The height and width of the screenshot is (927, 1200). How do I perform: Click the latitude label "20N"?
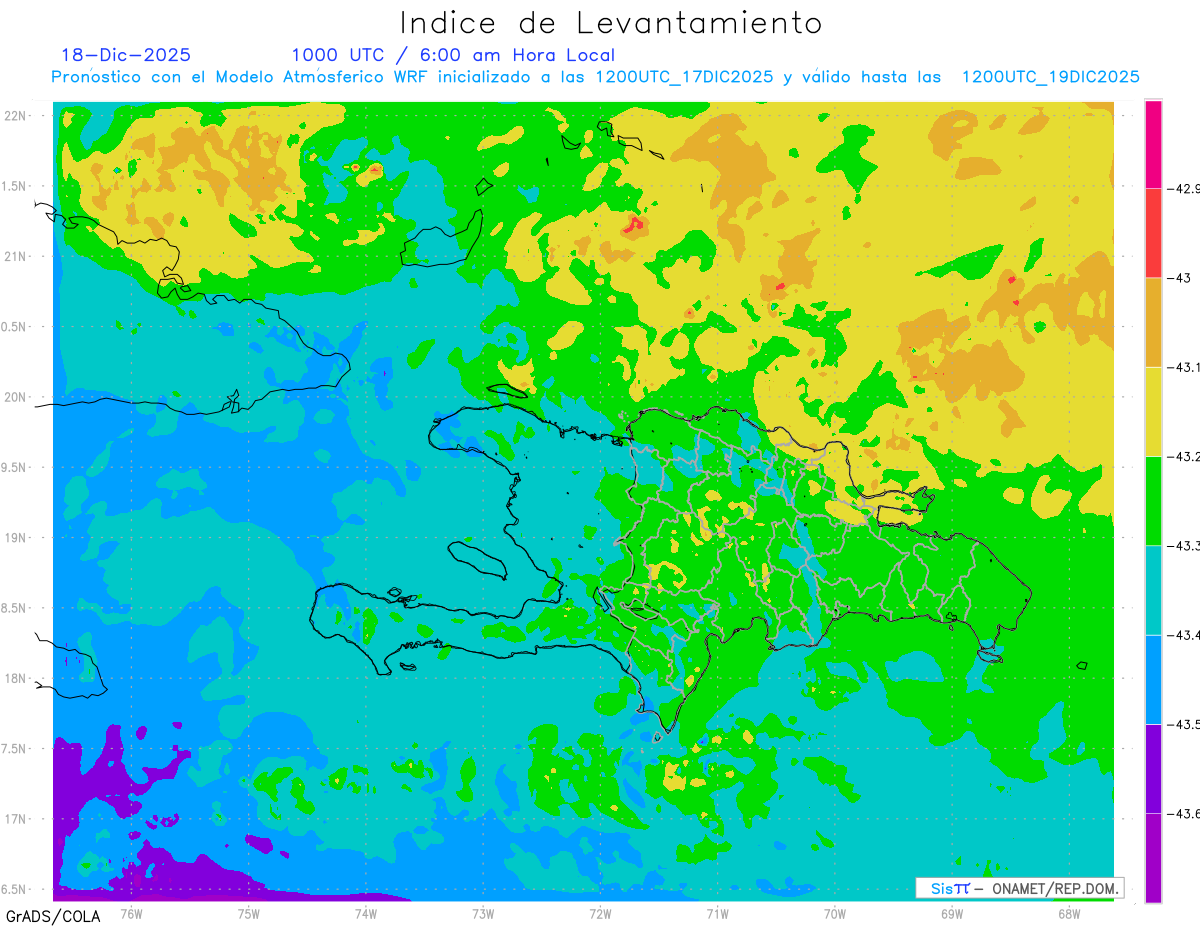tap(17, 397)
